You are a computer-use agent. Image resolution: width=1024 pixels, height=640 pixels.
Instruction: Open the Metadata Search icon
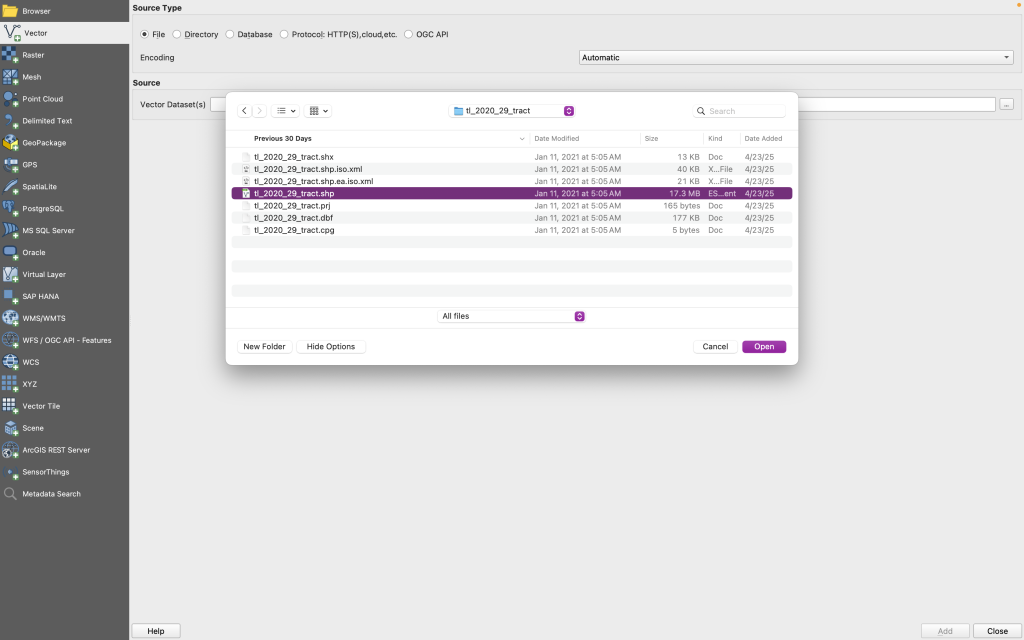[x=11, y=494]
